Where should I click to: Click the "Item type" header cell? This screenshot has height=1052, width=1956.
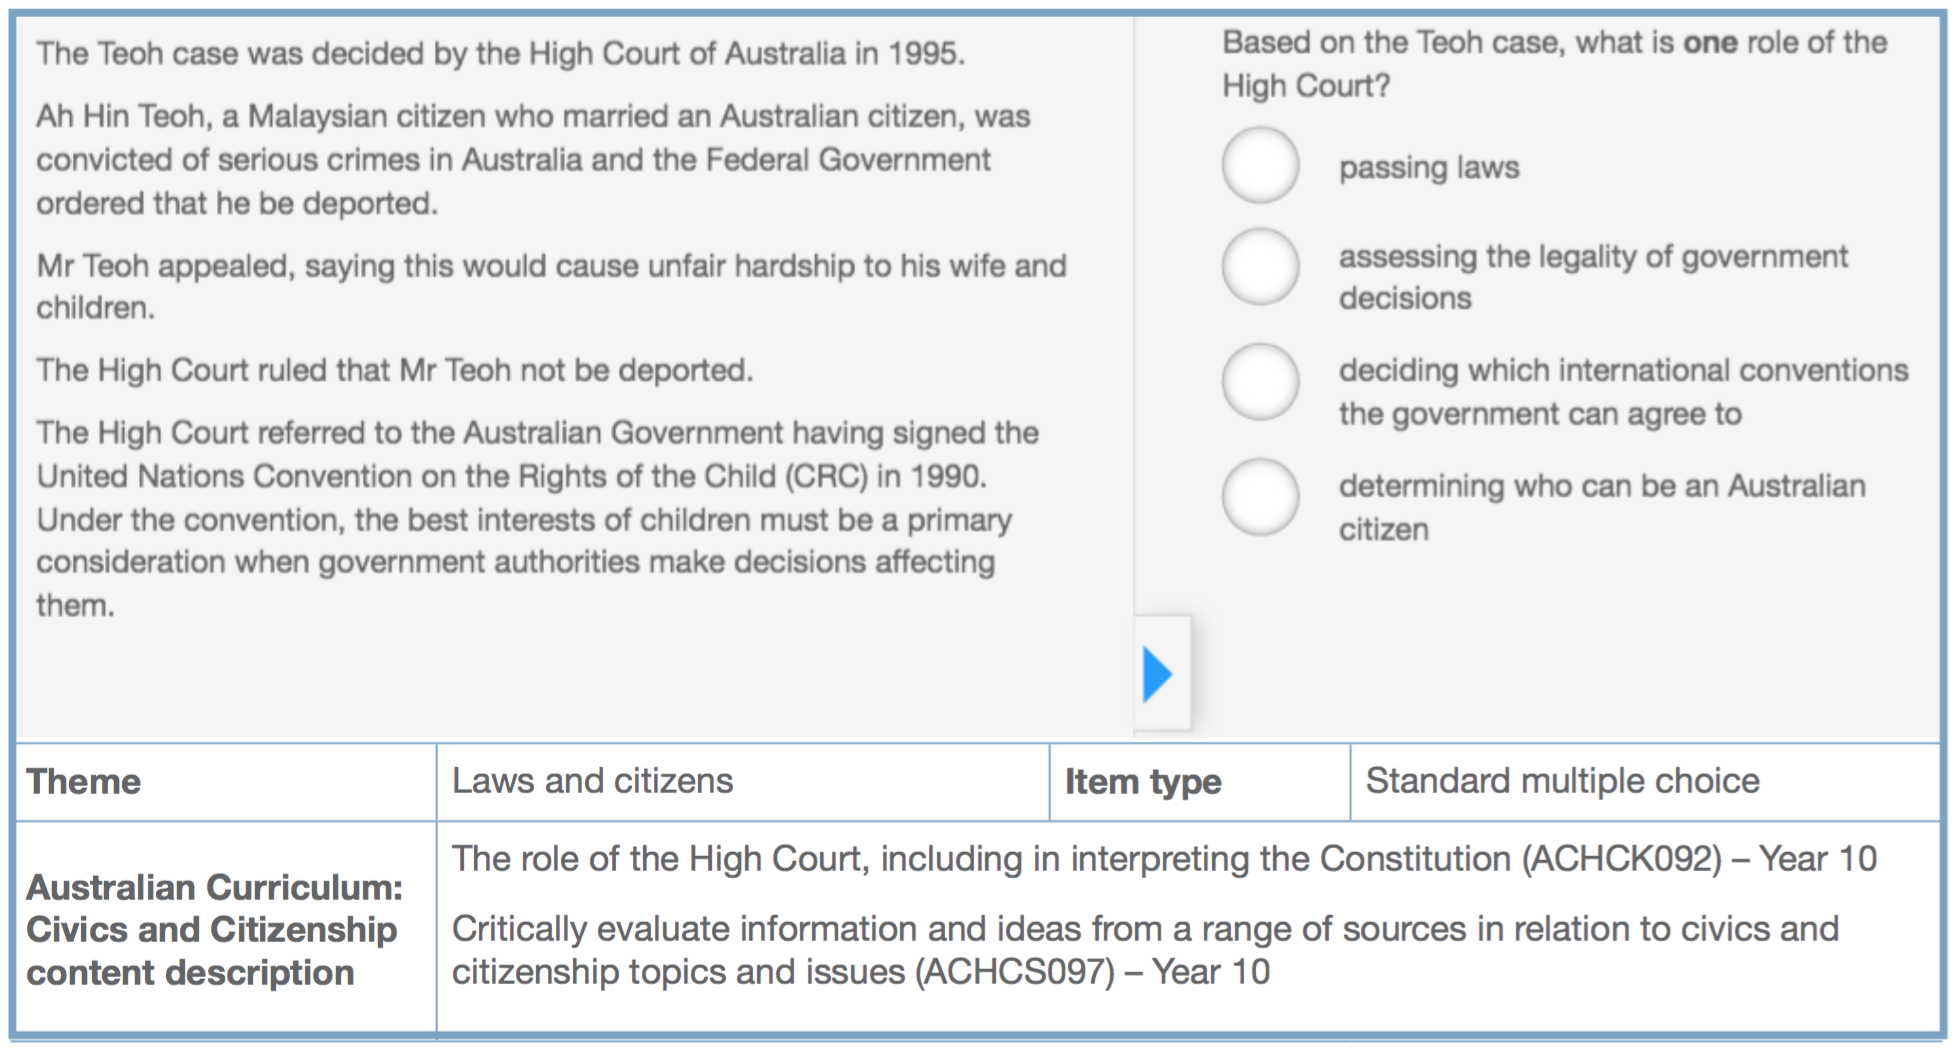tap(1200, 782)
